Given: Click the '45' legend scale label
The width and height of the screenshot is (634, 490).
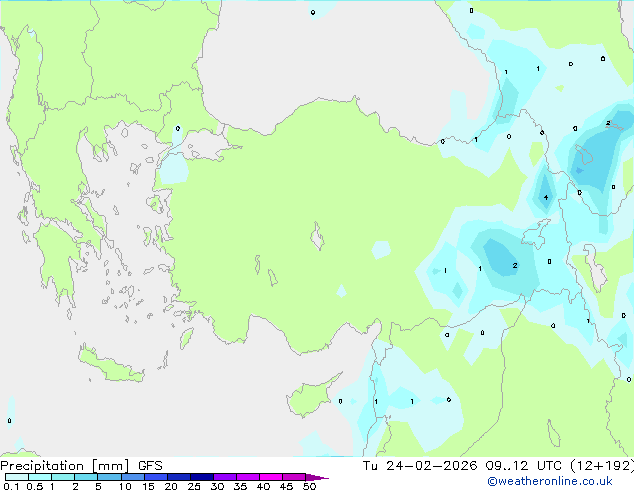Looking at the screenshot, I should [x=286, y=486].
